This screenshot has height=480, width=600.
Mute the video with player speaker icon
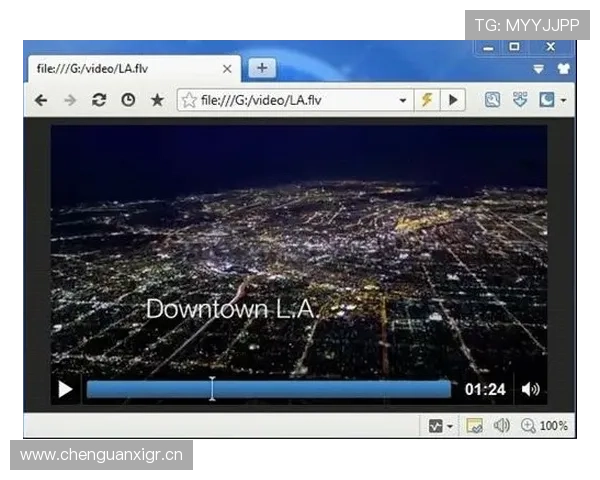coord(530,389)
